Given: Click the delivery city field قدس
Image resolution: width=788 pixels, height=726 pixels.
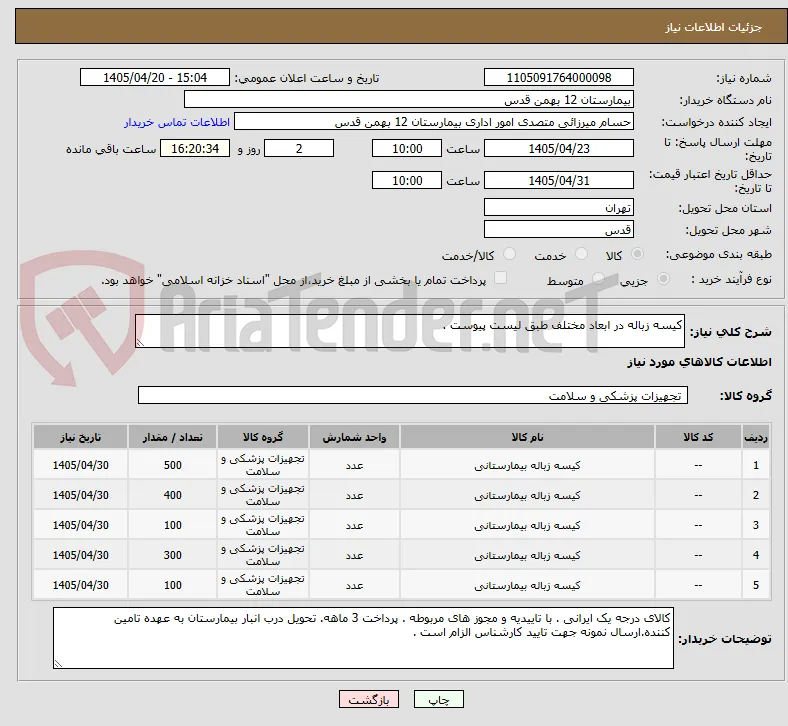Looking at the screenshot, I should (558, 229).
